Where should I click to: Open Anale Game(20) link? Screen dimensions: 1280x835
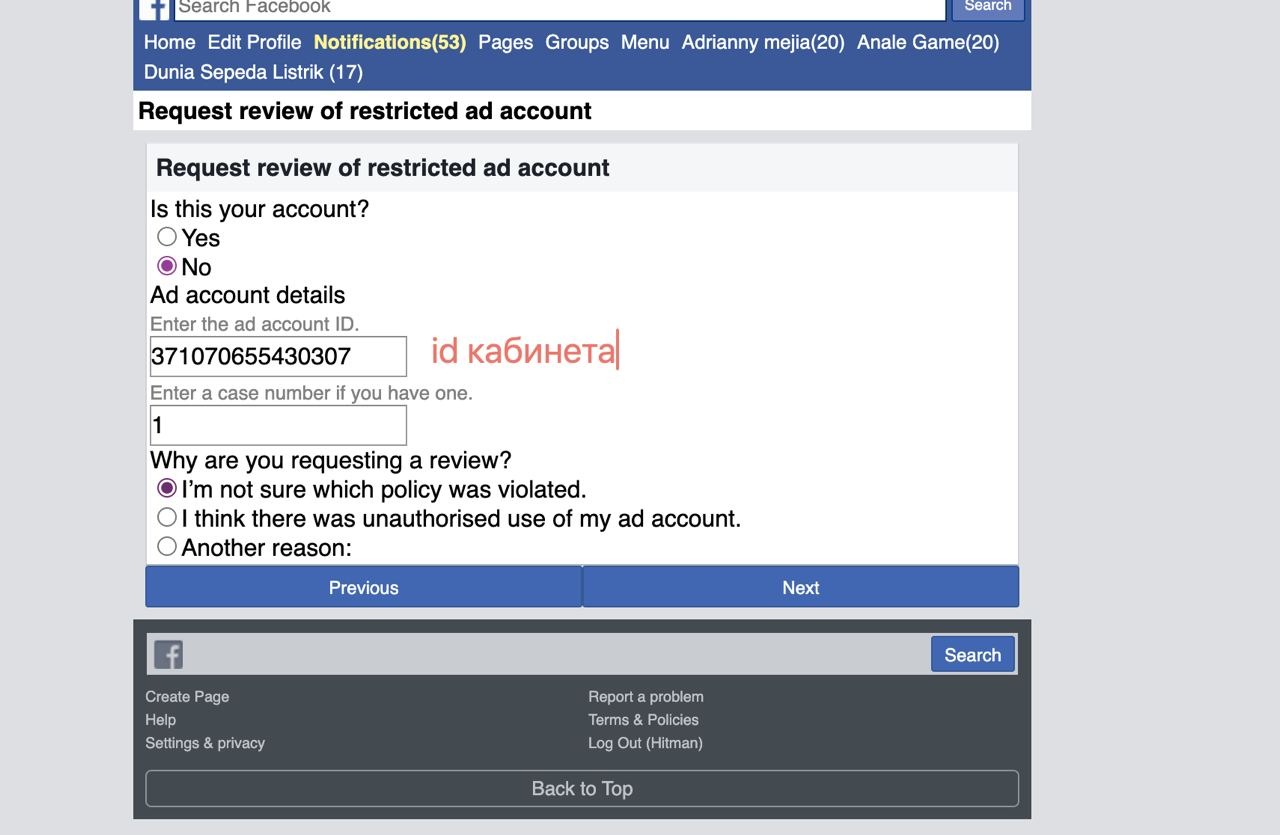coord(928,42)
